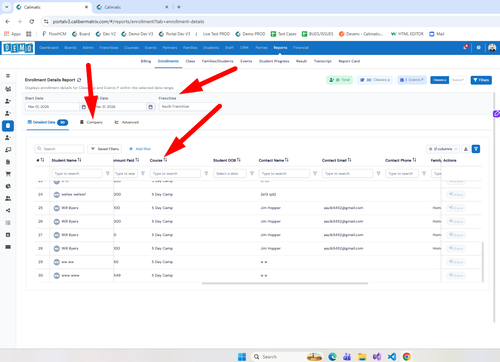Viewport: 500px width, 362px height.
Task: Open the Board bookmark
Action: [81, 34]
